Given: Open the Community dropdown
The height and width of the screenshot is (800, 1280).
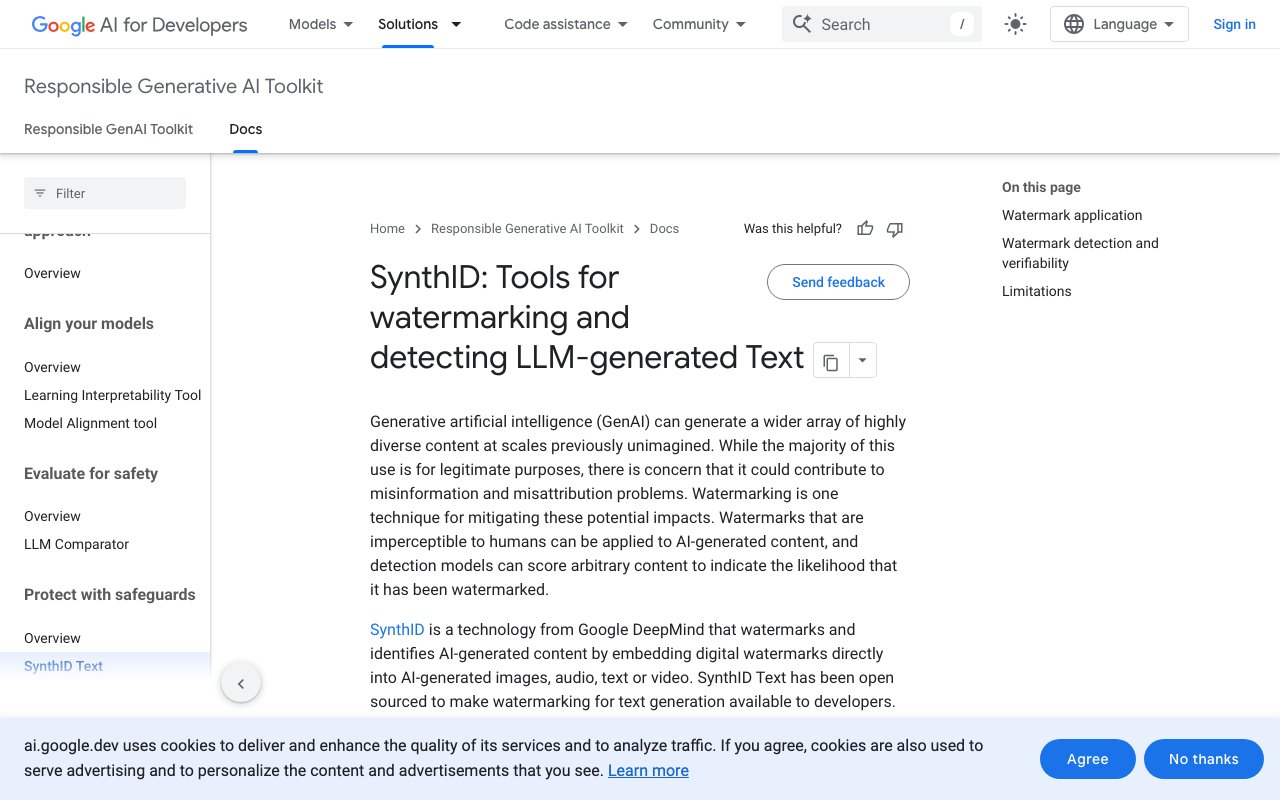Looking at the screenshot, I should point(699,24).
